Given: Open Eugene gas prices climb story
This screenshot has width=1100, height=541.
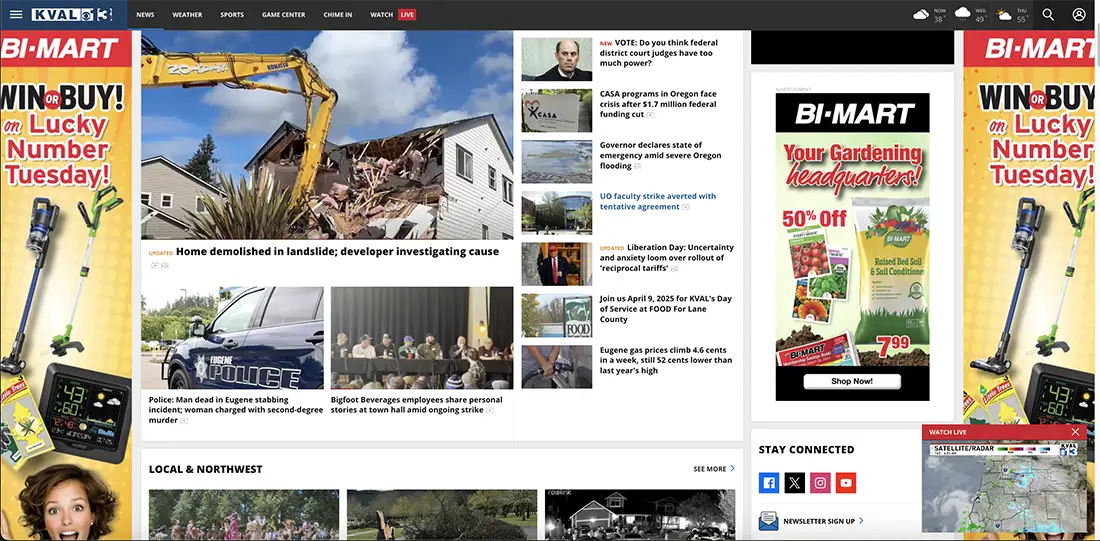Looking at the screenshot, I should [x=666, y=360].
